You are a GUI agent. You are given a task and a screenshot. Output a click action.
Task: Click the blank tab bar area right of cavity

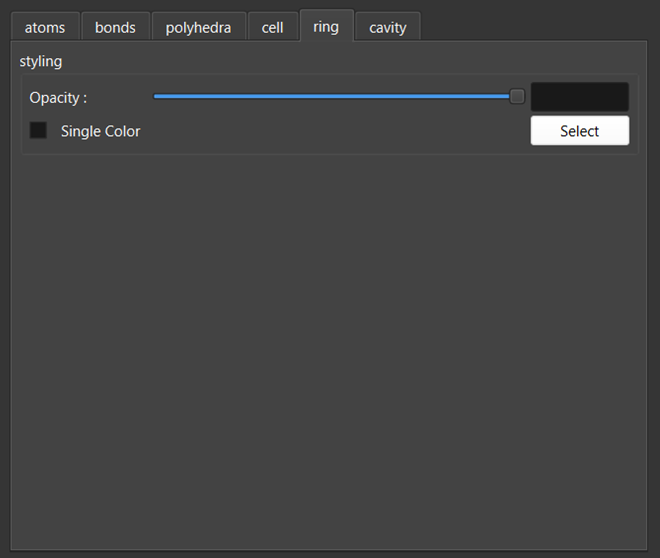[x=540, y=26]
